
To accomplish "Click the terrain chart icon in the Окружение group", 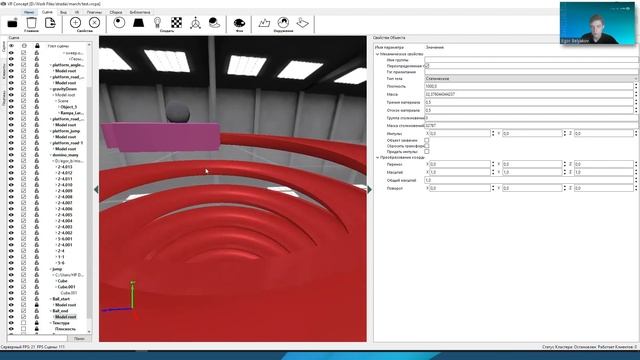I will coord(264,22).
